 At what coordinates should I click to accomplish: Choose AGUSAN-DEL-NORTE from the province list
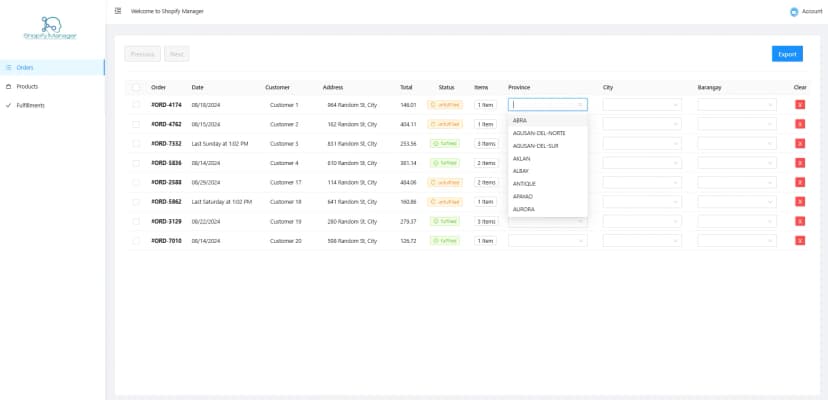pyautogui.click(x=548, y=133)
